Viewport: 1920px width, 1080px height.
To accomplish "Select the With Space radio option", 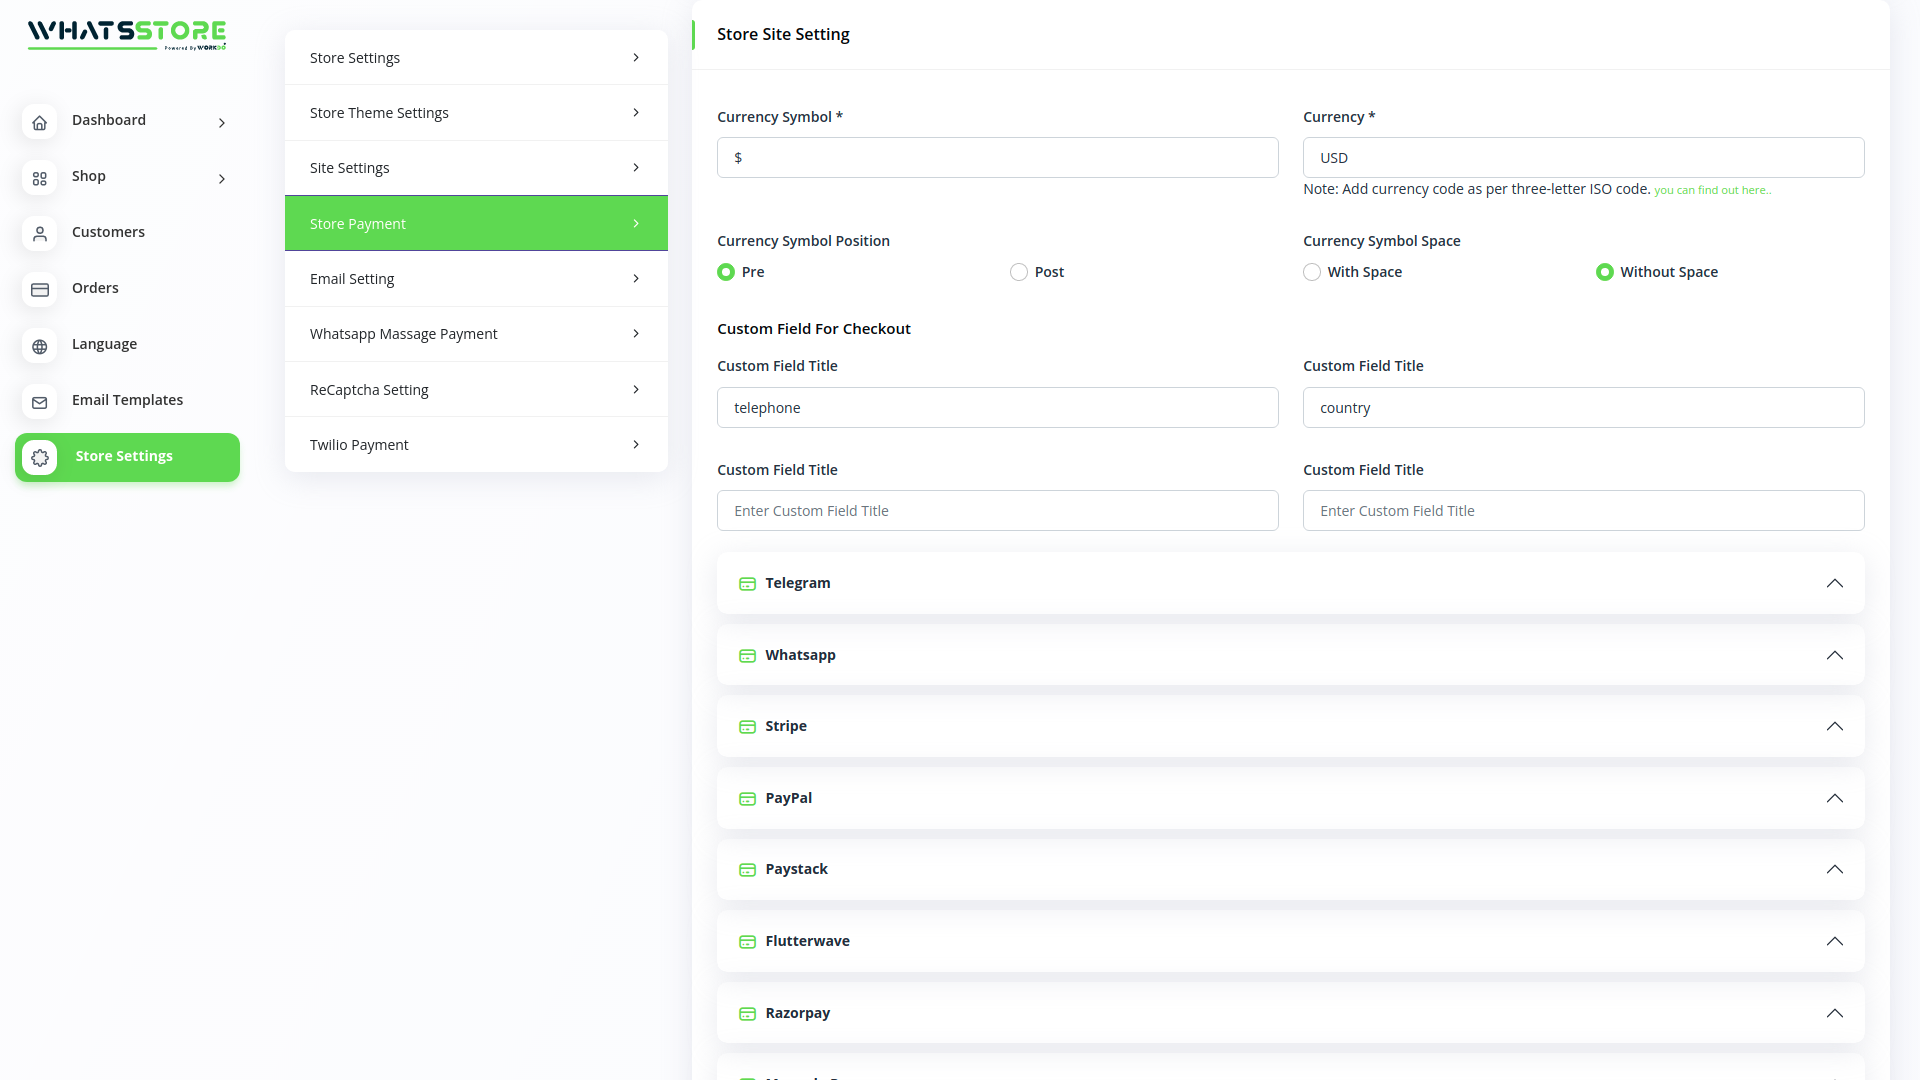I will pos(1312,272).
